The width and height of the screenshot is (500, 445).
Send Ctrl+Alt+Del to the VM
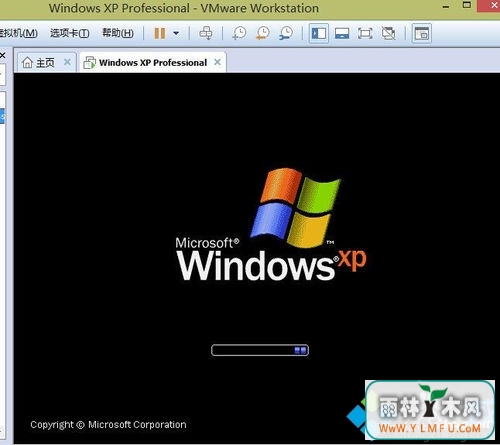tap(206, 33)
